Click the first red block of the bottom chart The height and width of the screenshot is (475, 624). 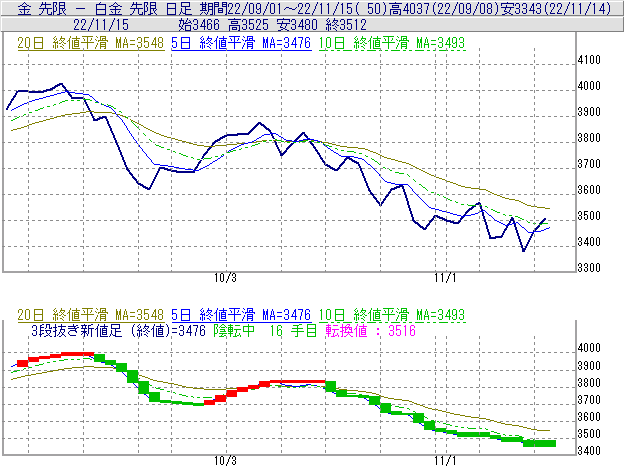tap(23, 363)
